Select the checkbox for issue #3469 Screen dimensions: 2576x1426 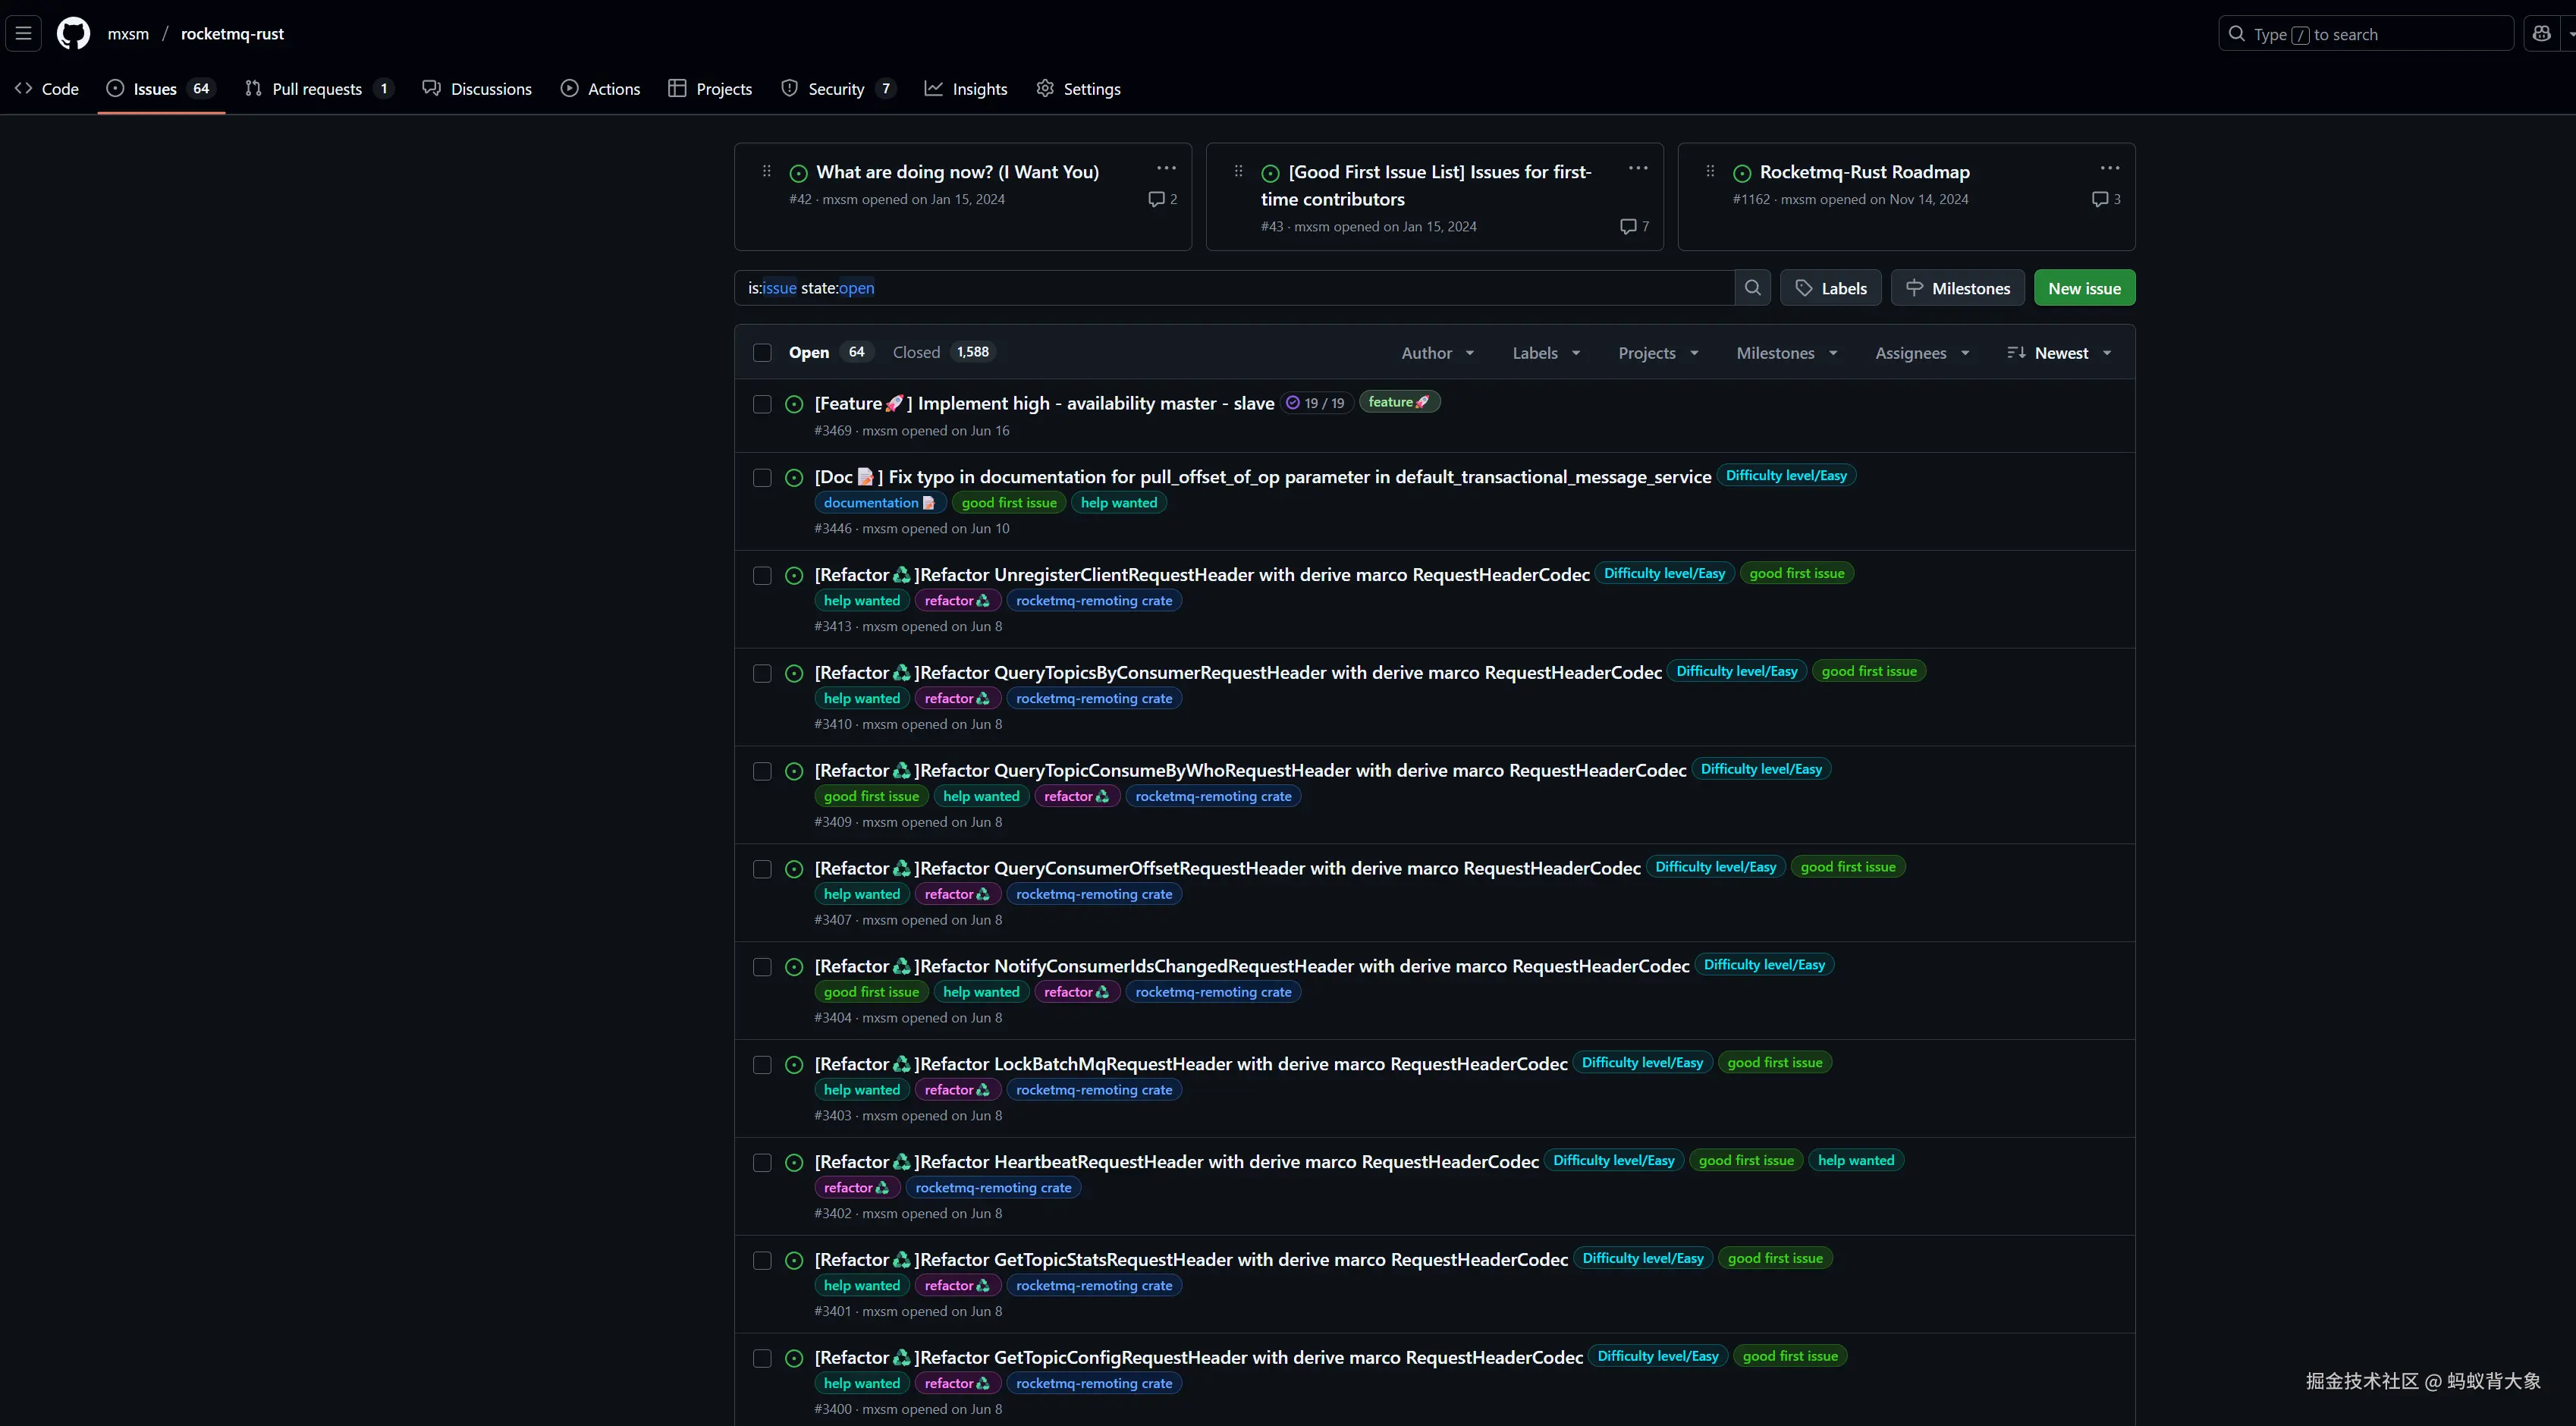762,404
